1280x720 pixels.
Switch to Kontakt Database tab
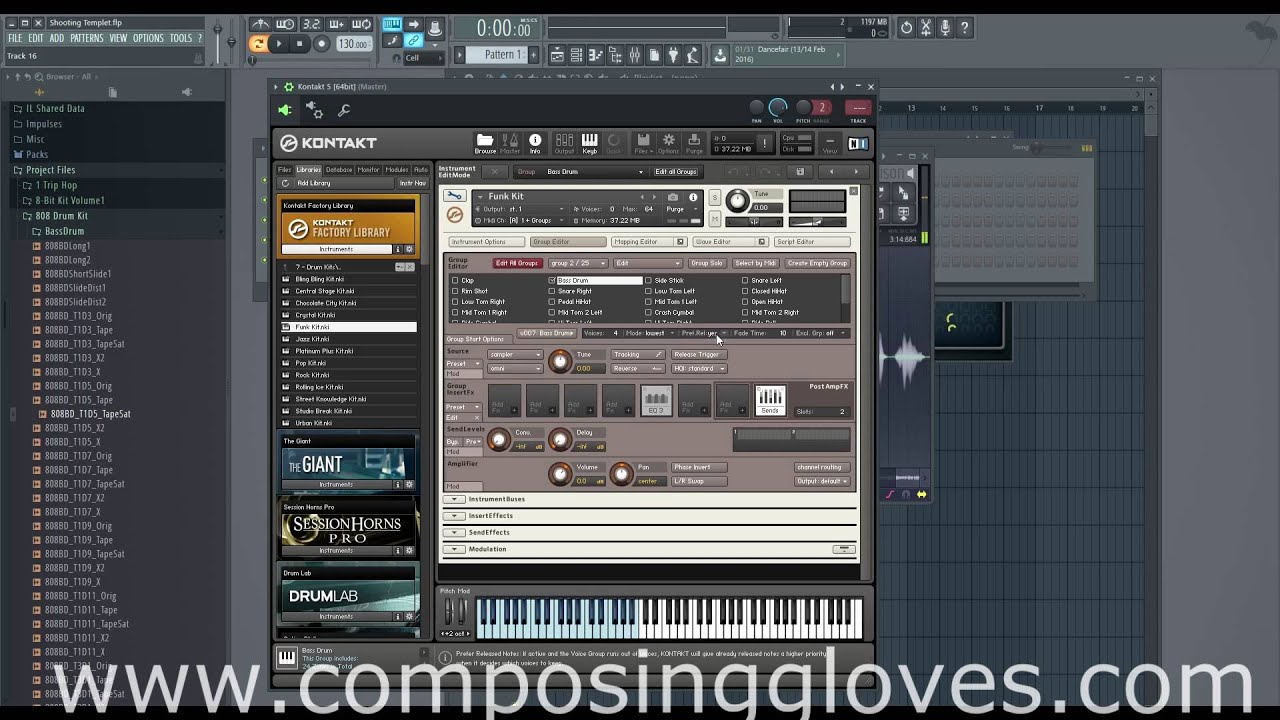[x=339, y=170]
